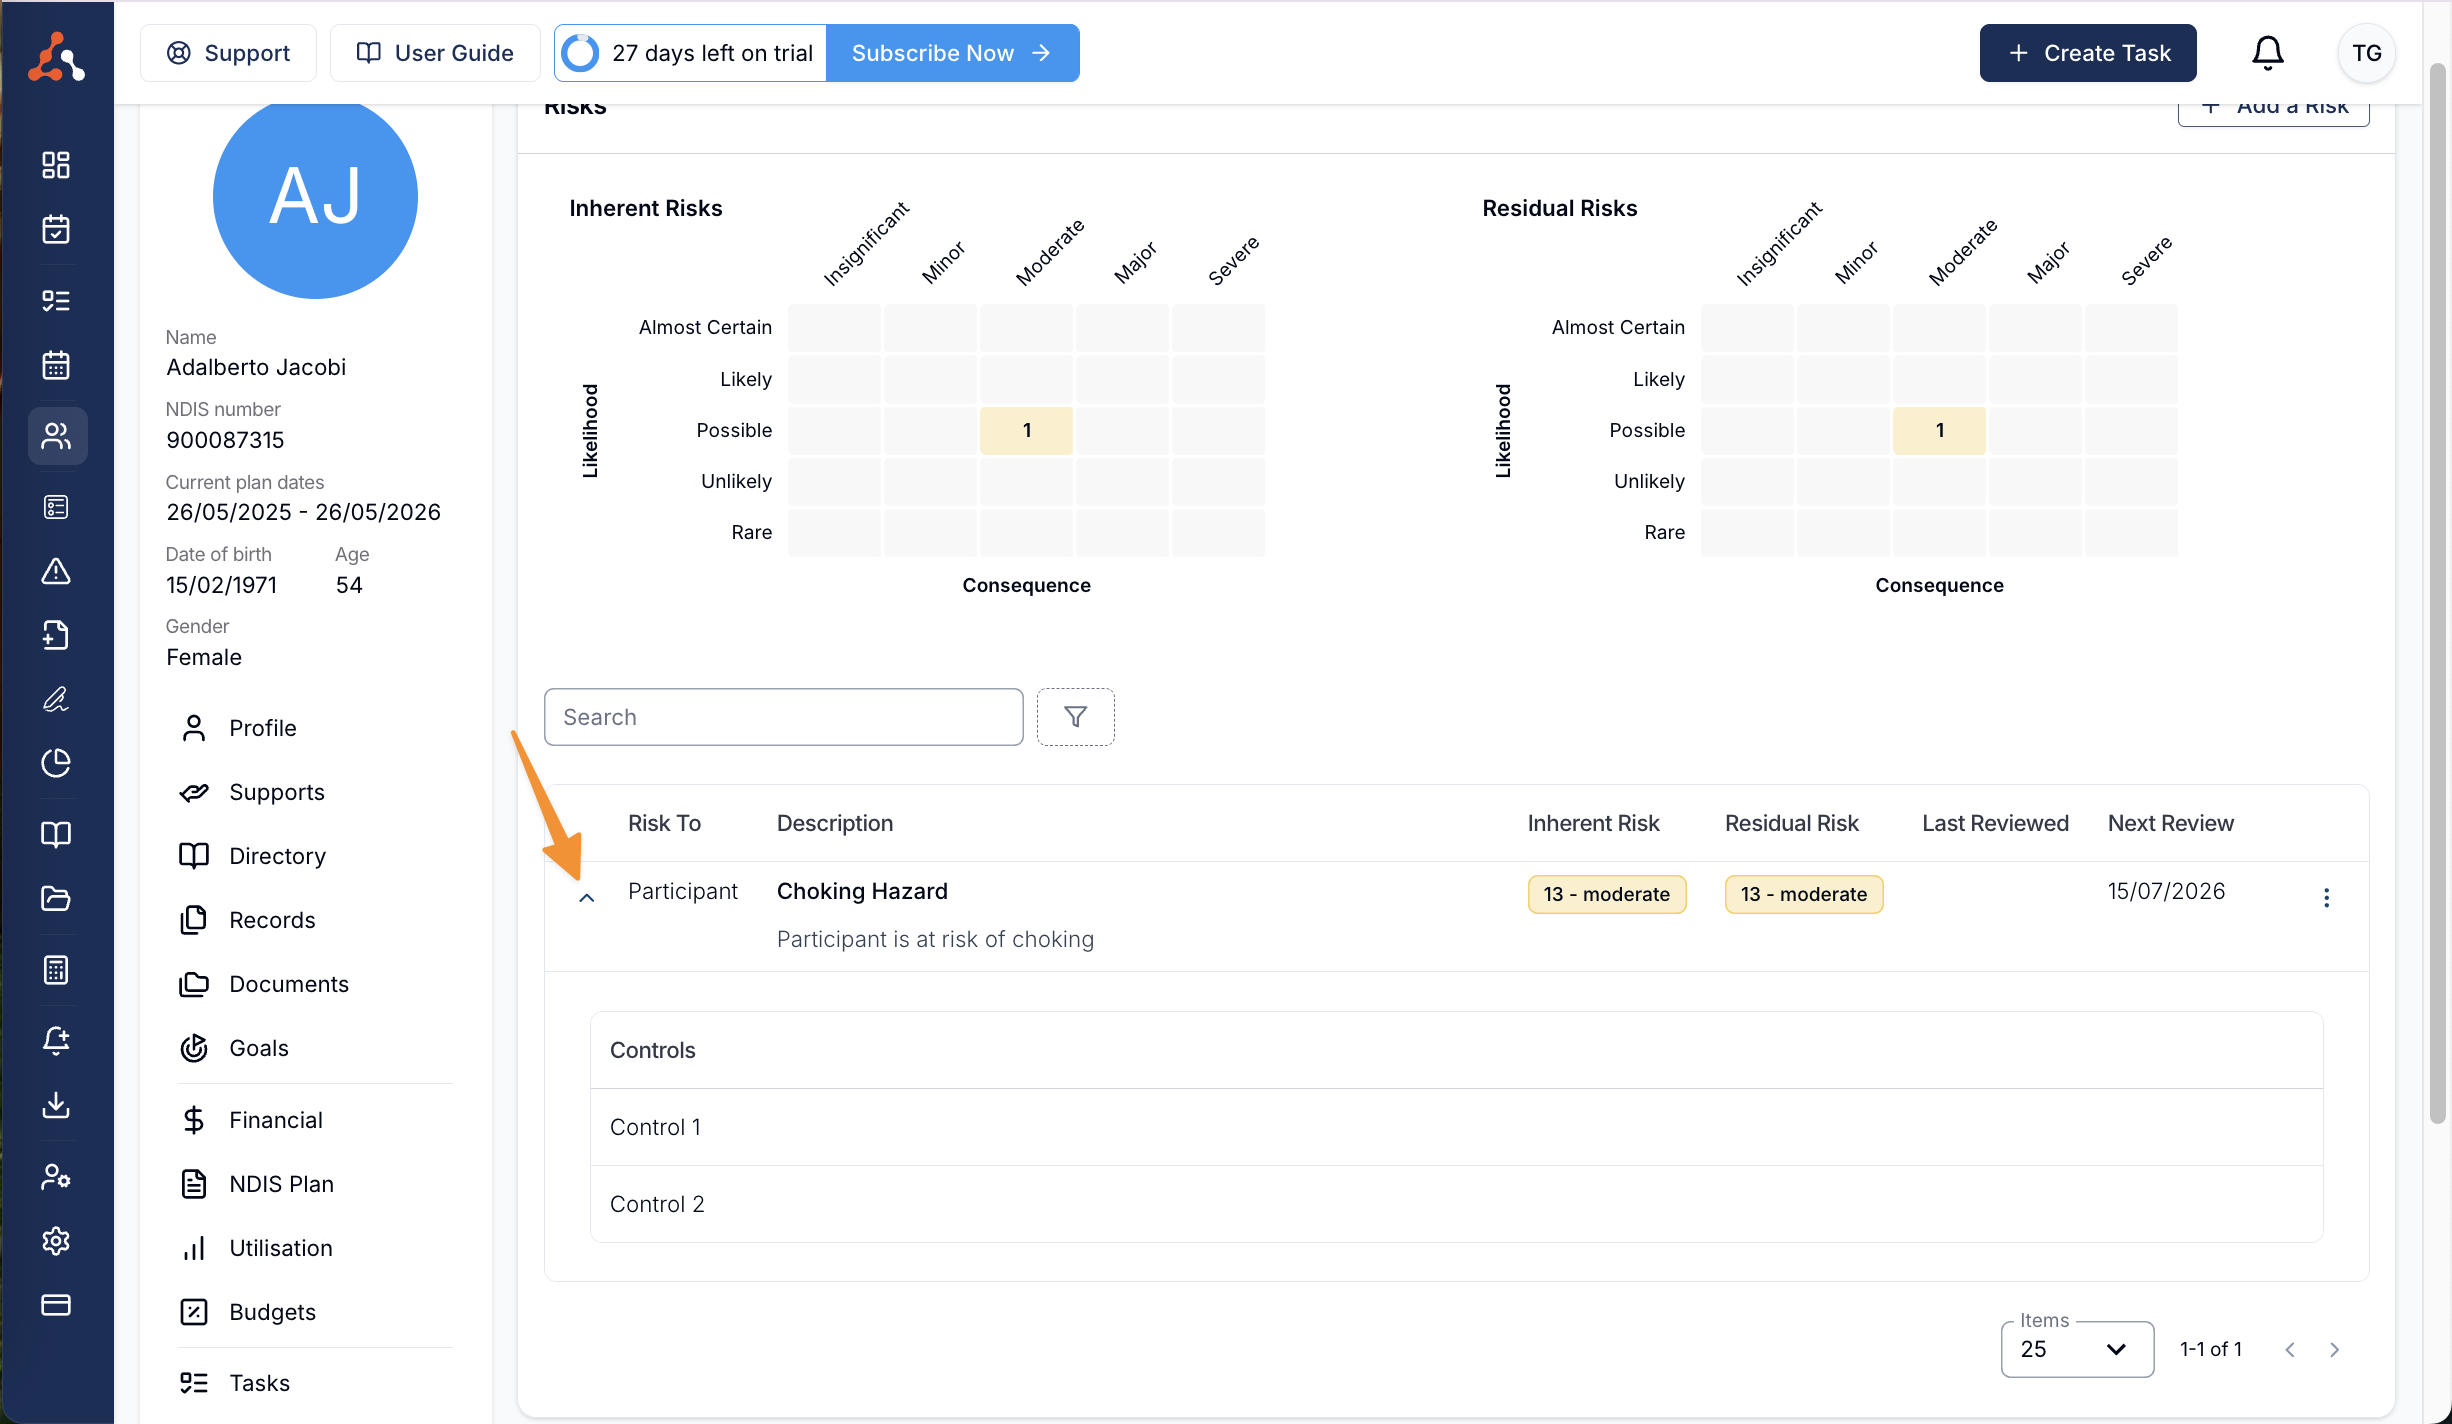Open the Items per page dropdown
The image size is (2452, 1424).
[2076, 1349]
